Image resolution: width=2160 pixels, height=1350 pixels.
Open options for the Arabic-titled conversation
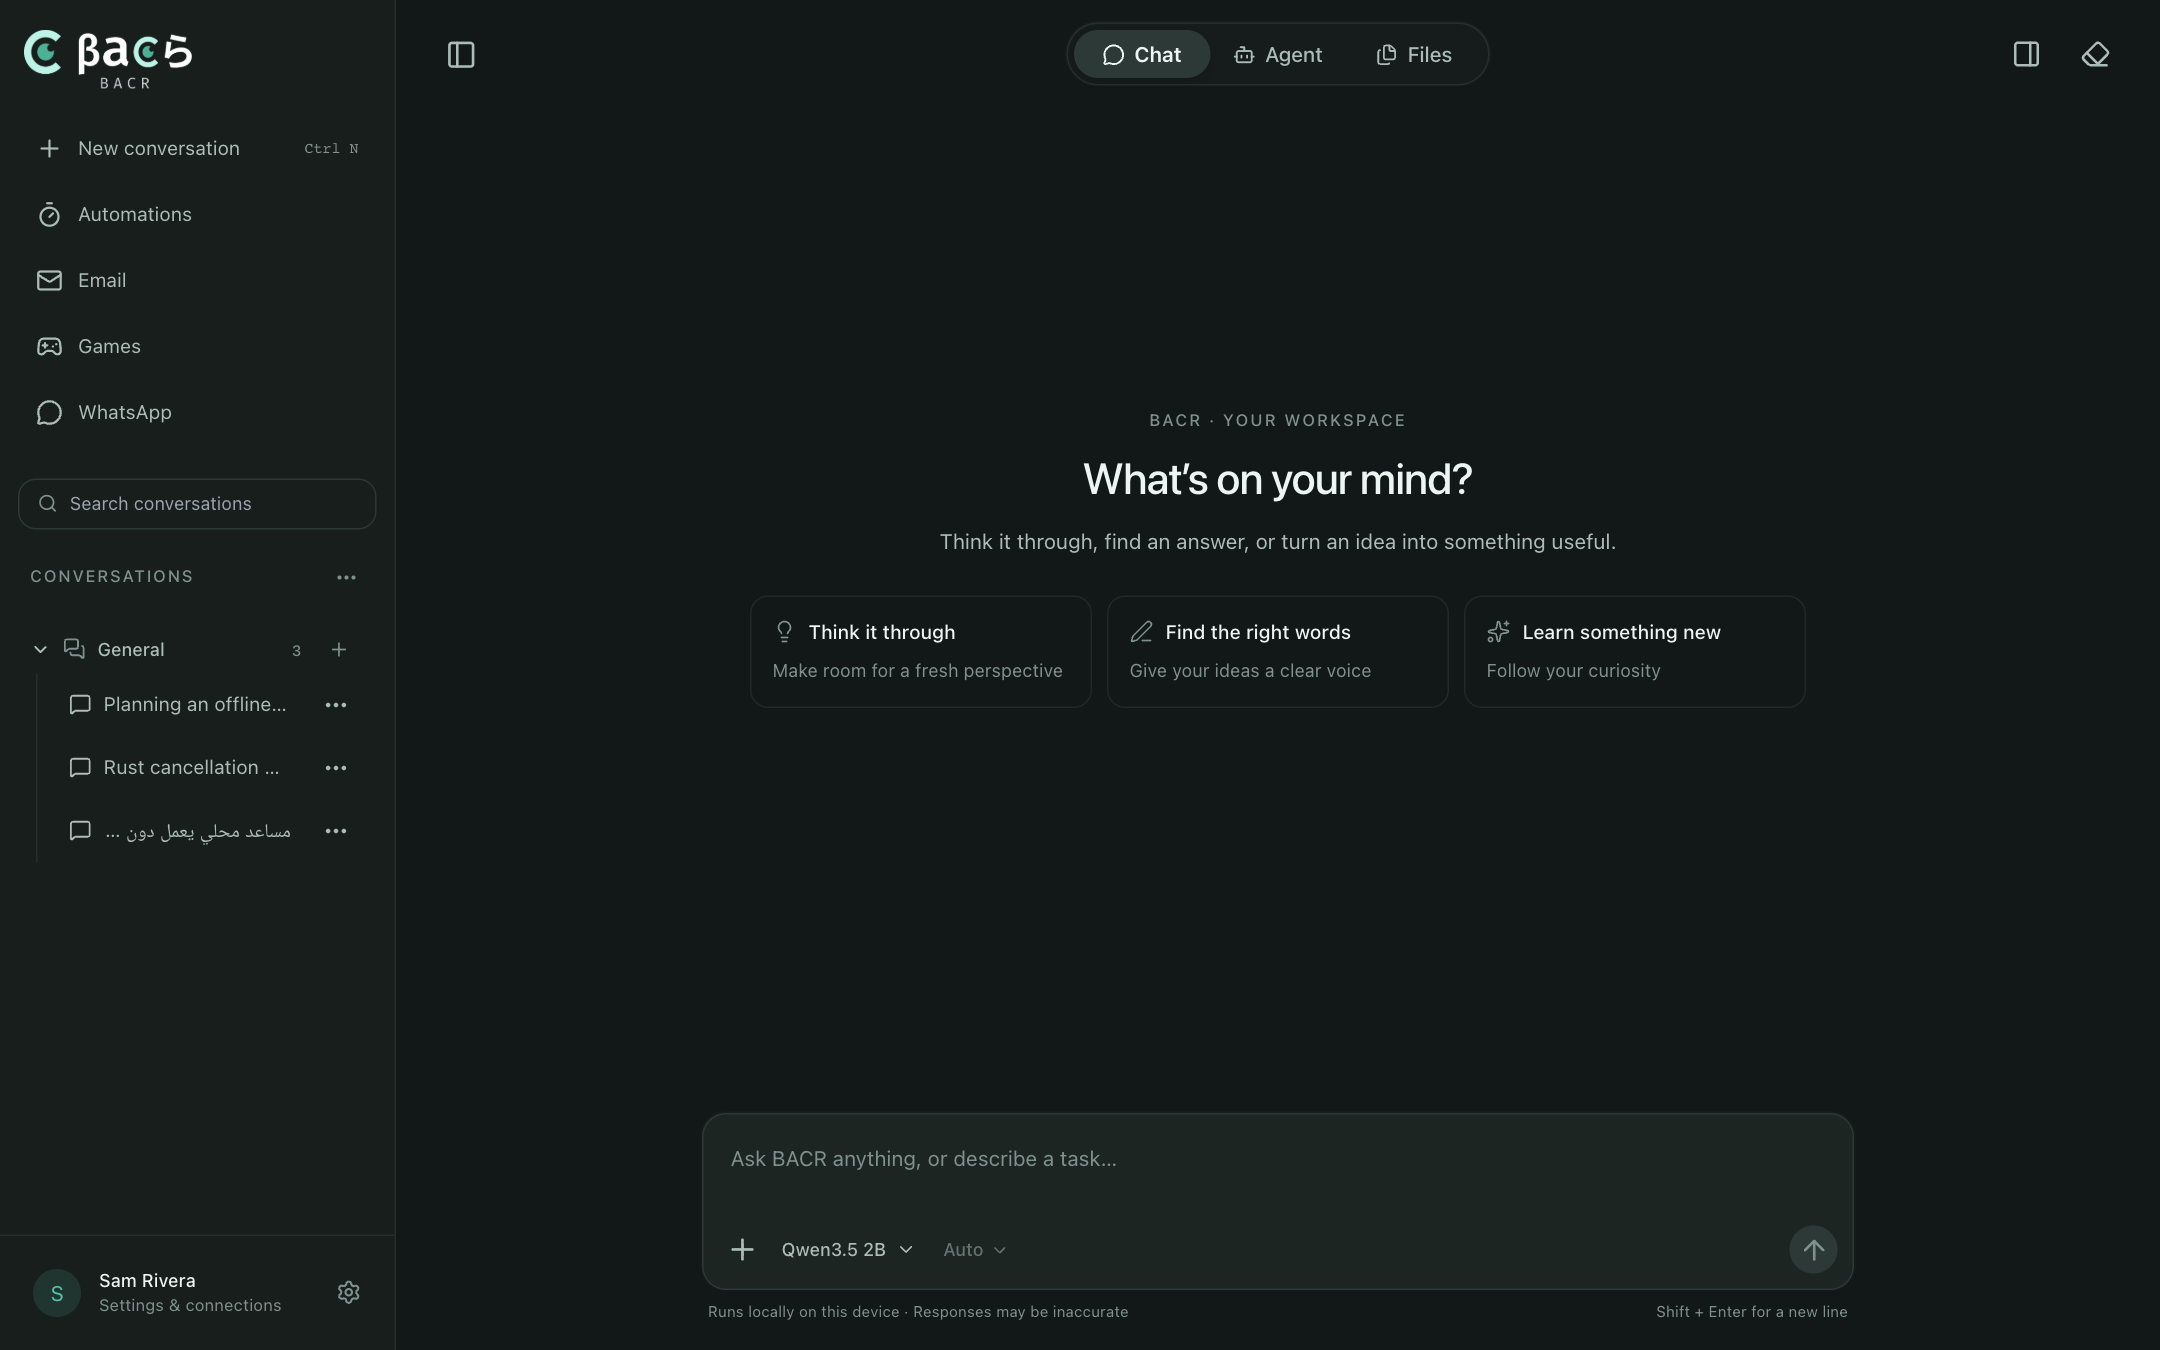pyautogui.click(x=336, y=831)
